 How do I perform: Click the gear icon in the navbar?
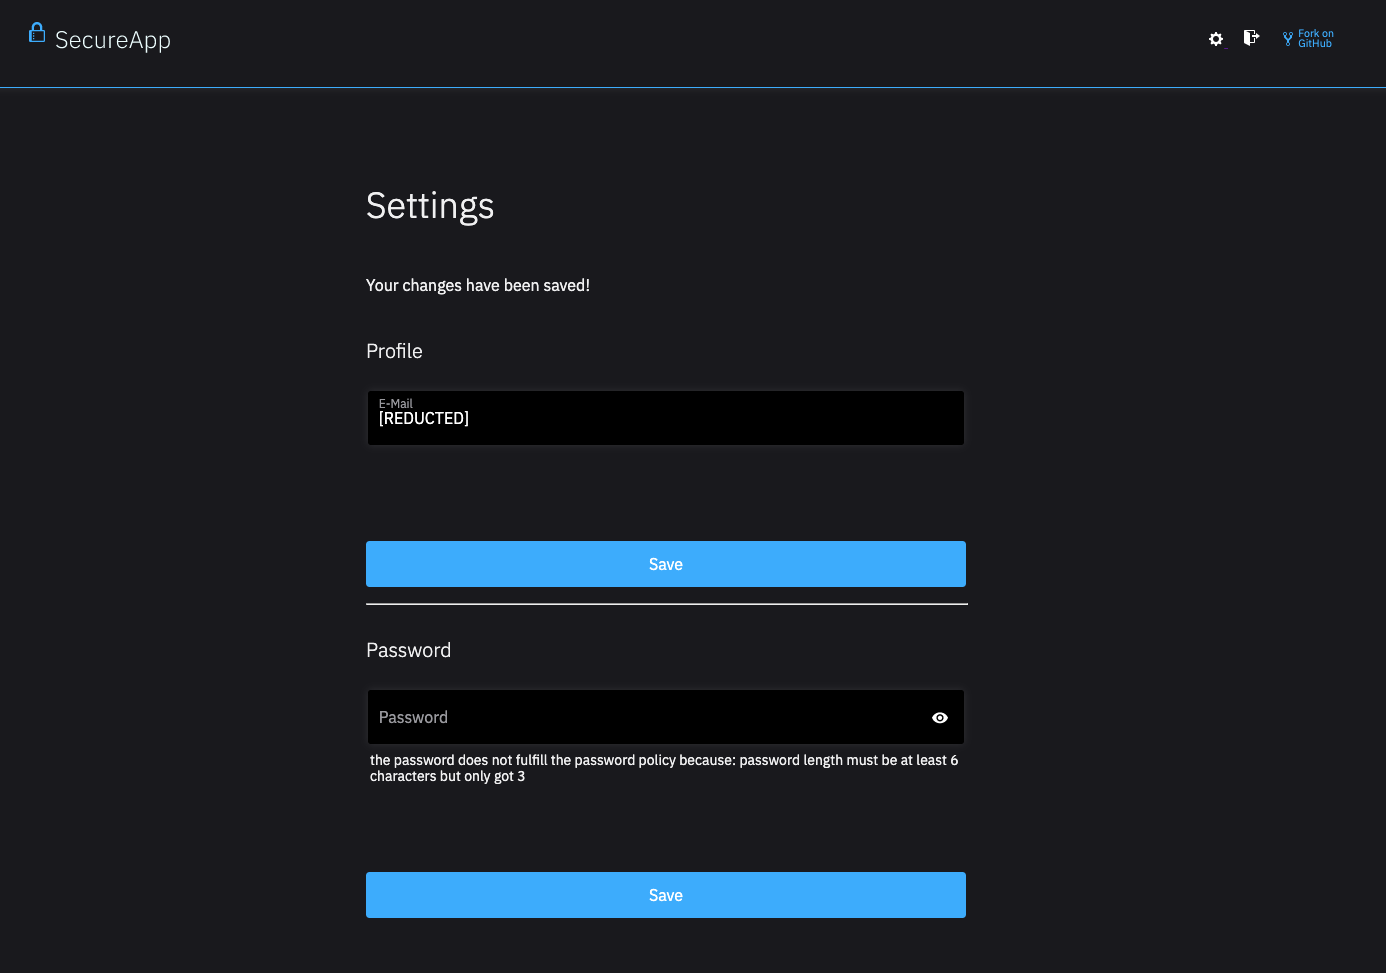[1215, 38]
